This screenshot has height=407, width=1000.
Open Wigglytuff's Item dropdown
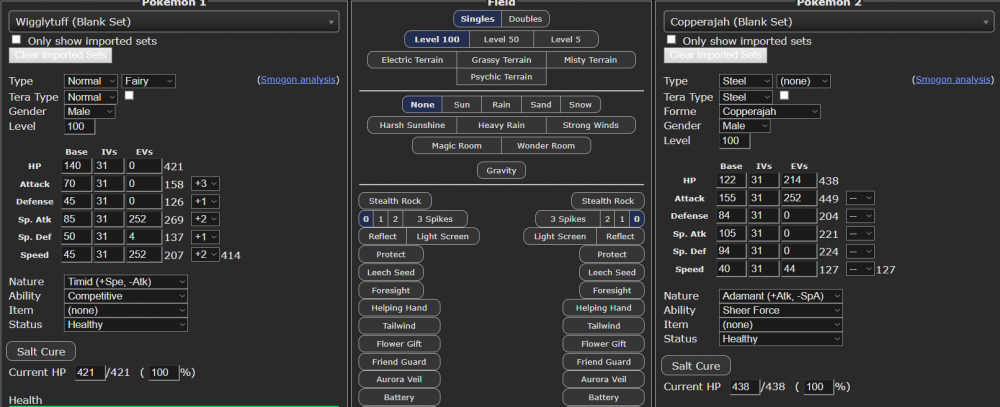[x=126, y=310]
